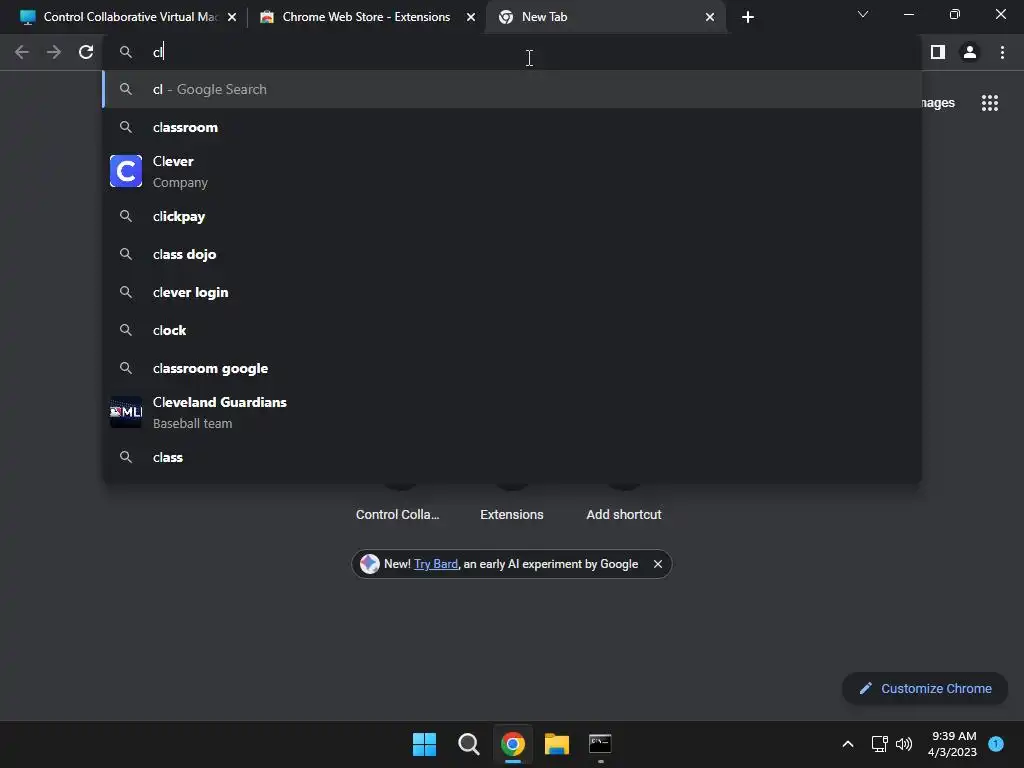Open the Google apps grid
The width and height of the screenshot is (1024, 768).
coord(990,103)
